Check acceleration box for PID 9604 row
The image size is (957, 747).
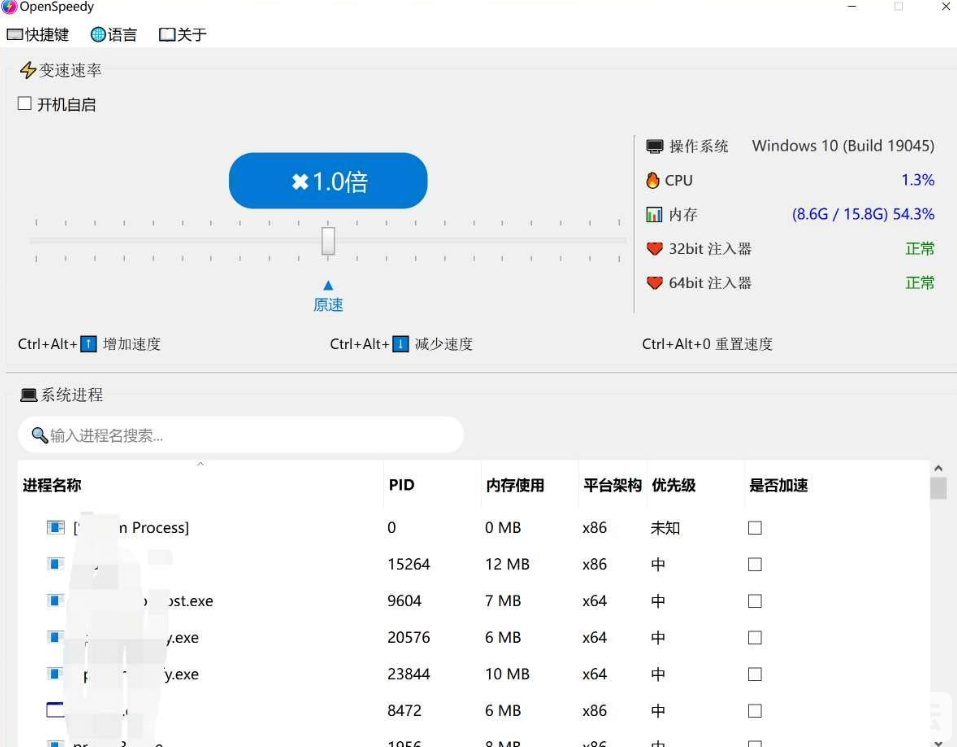pos(755,601)
